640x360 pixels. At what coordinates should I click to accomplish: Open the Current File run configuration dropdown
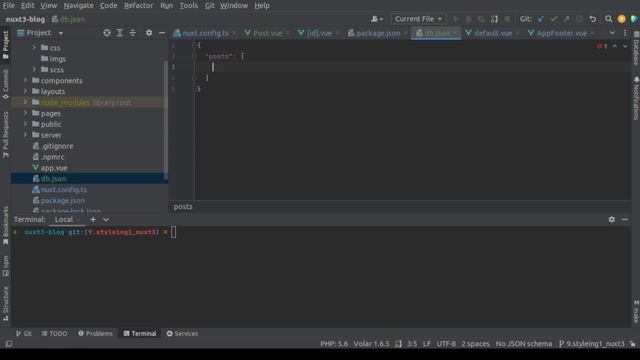pos(418,19)
